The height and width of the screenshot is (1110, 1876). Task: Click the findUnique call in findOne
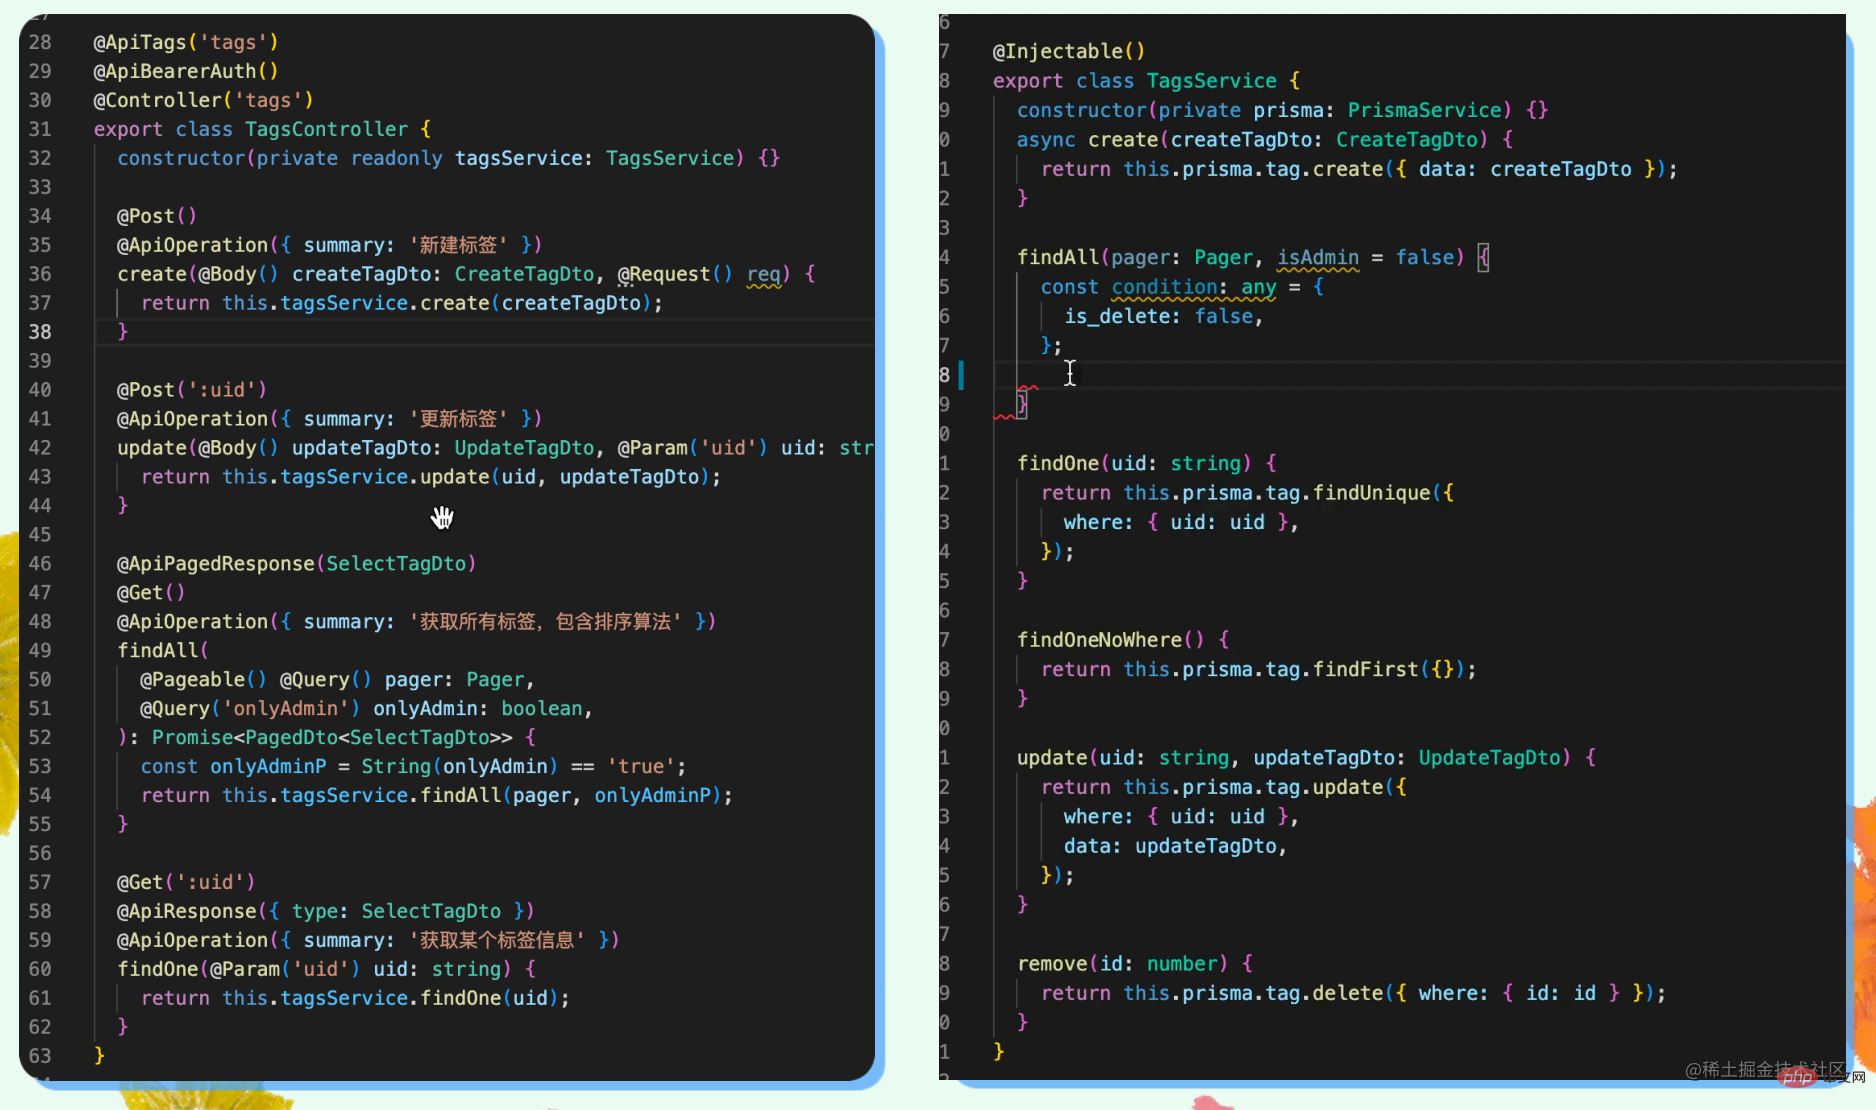1371,493
